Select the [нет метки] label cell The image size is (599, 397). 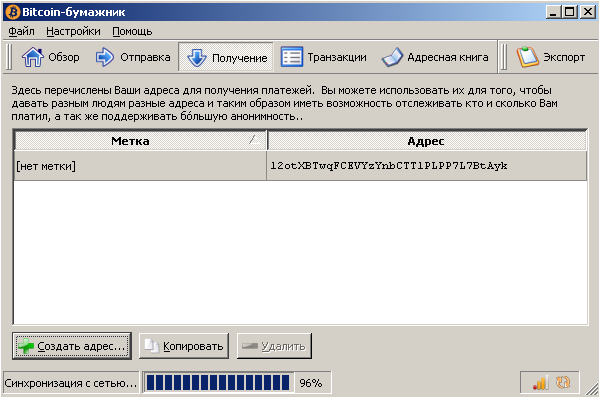140,166
